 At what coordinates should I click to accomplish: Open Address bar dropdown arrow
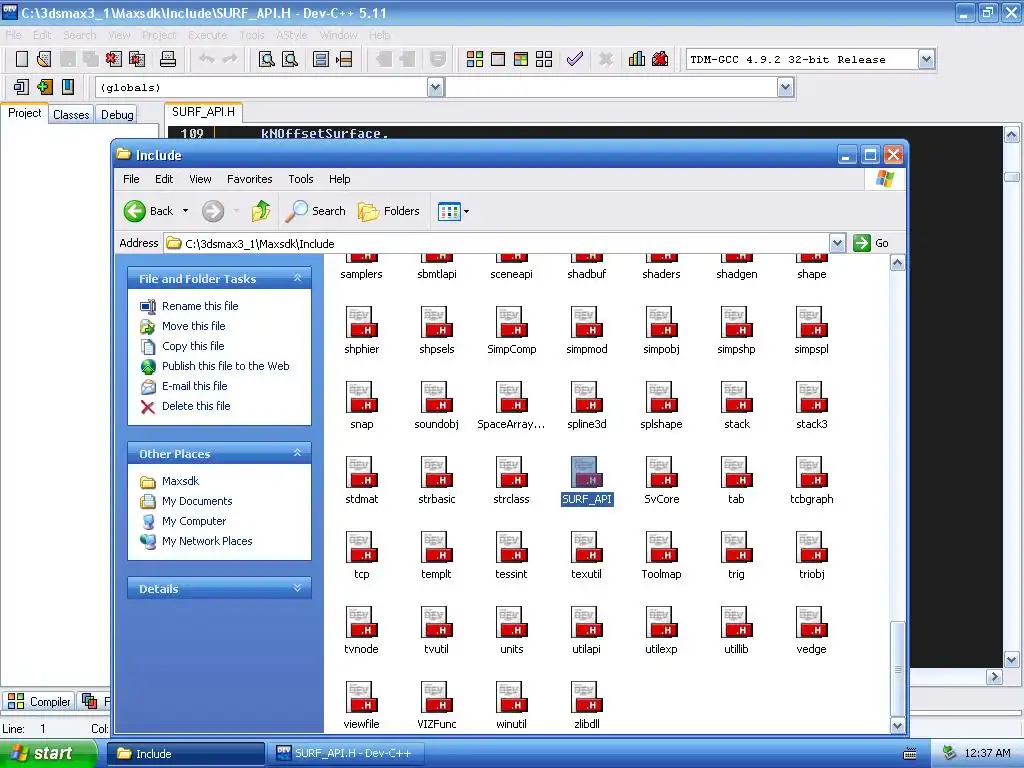837,244
